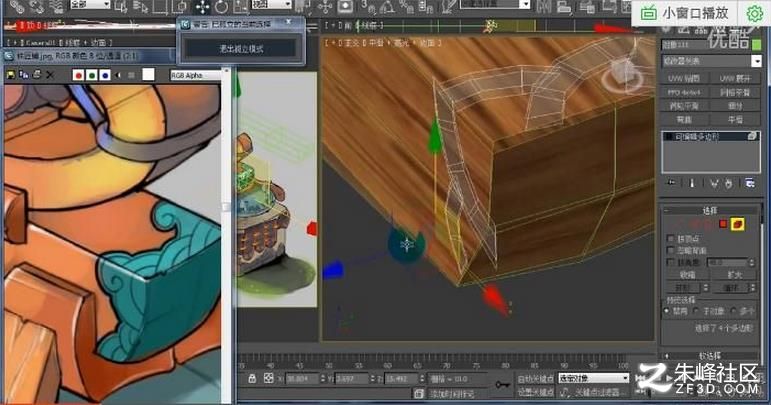Click Shrink selection button
Viewport: 771px width, 405px height.
point(687,275)
